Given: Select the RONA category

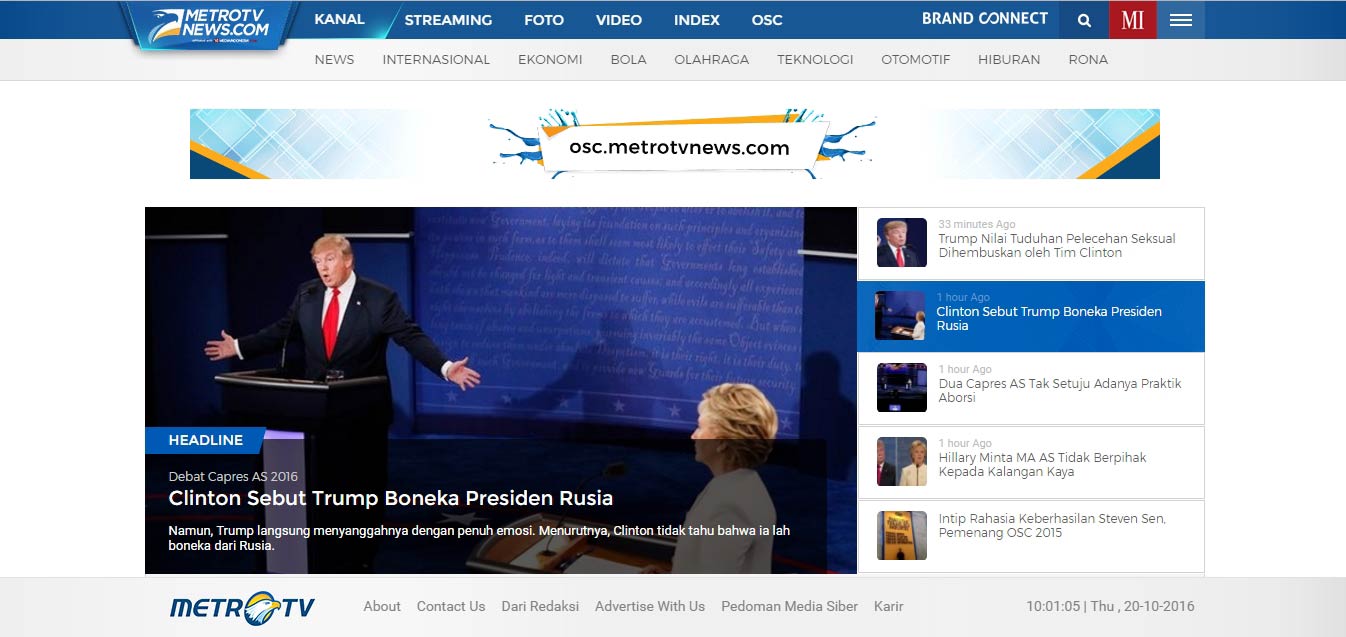Looking at the screenshot, I should tap(1088, 60).
